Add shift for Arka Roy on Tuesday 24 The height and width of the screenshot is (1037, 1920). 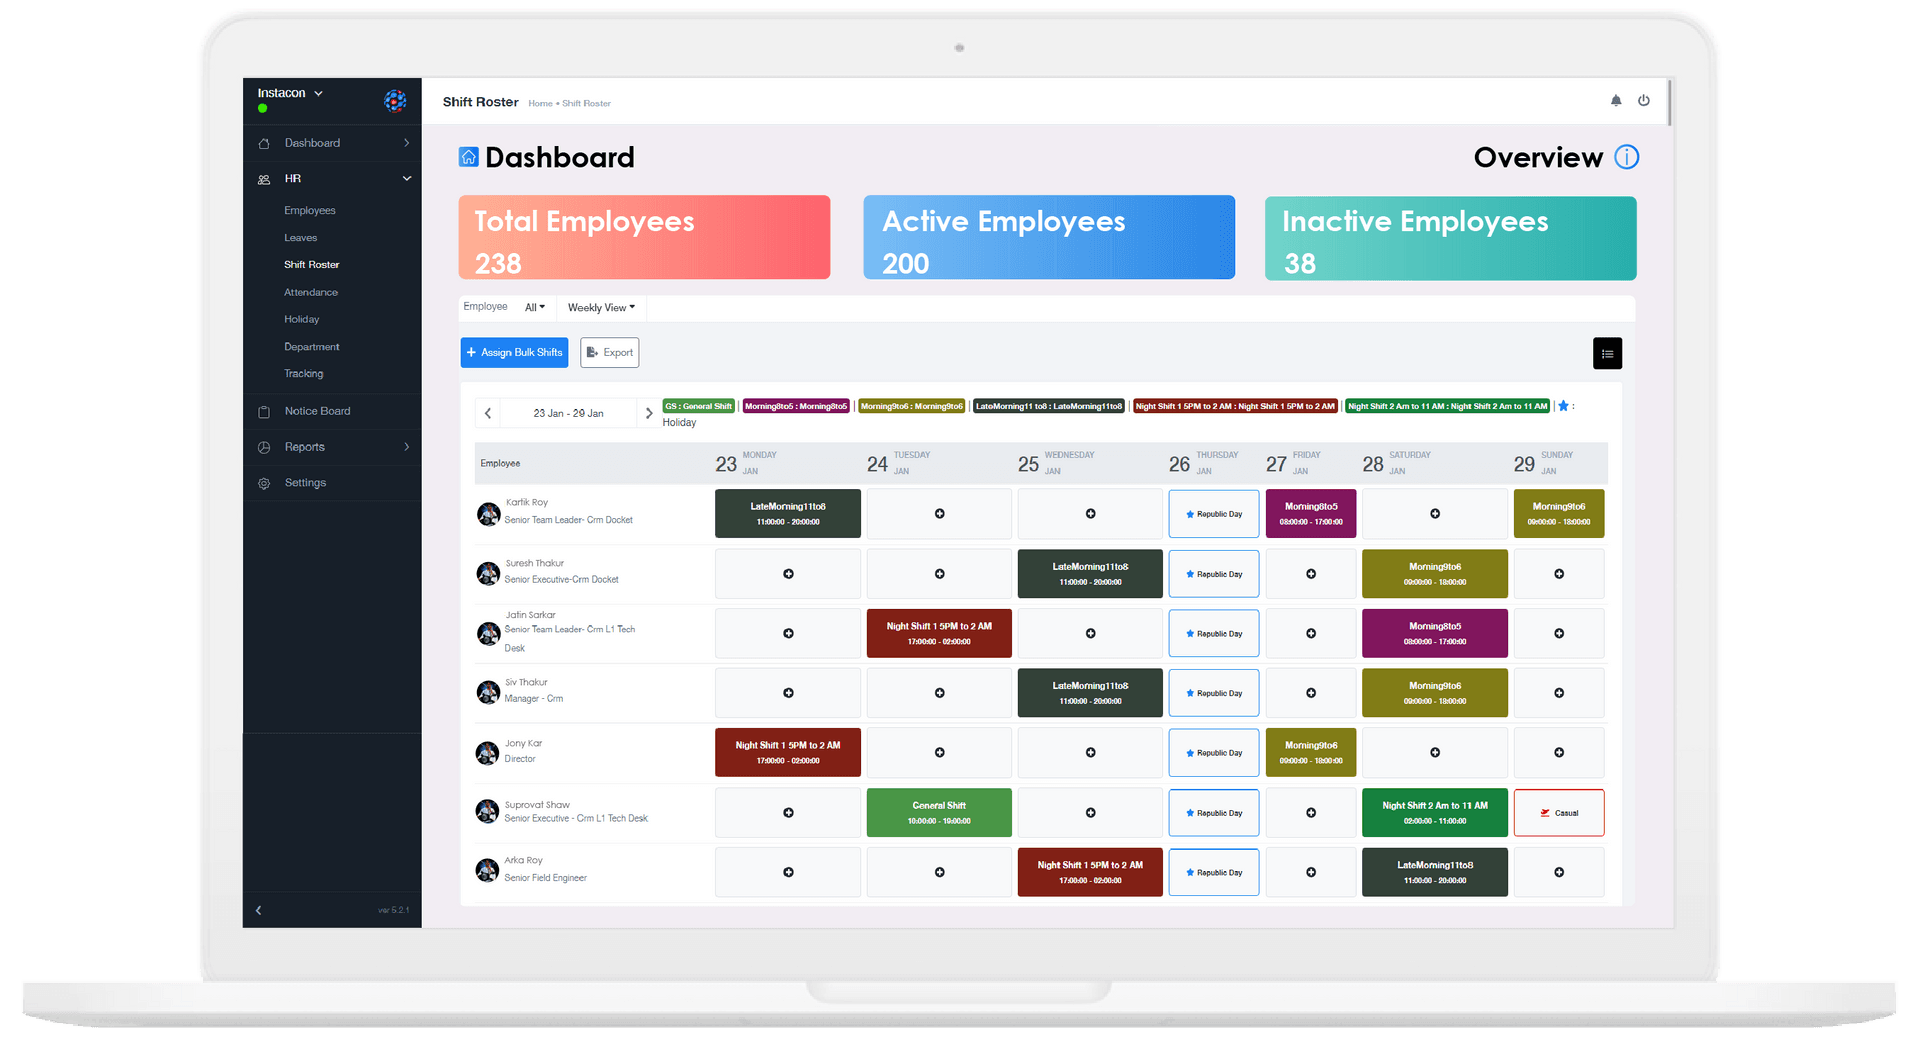tap(939, 872)
